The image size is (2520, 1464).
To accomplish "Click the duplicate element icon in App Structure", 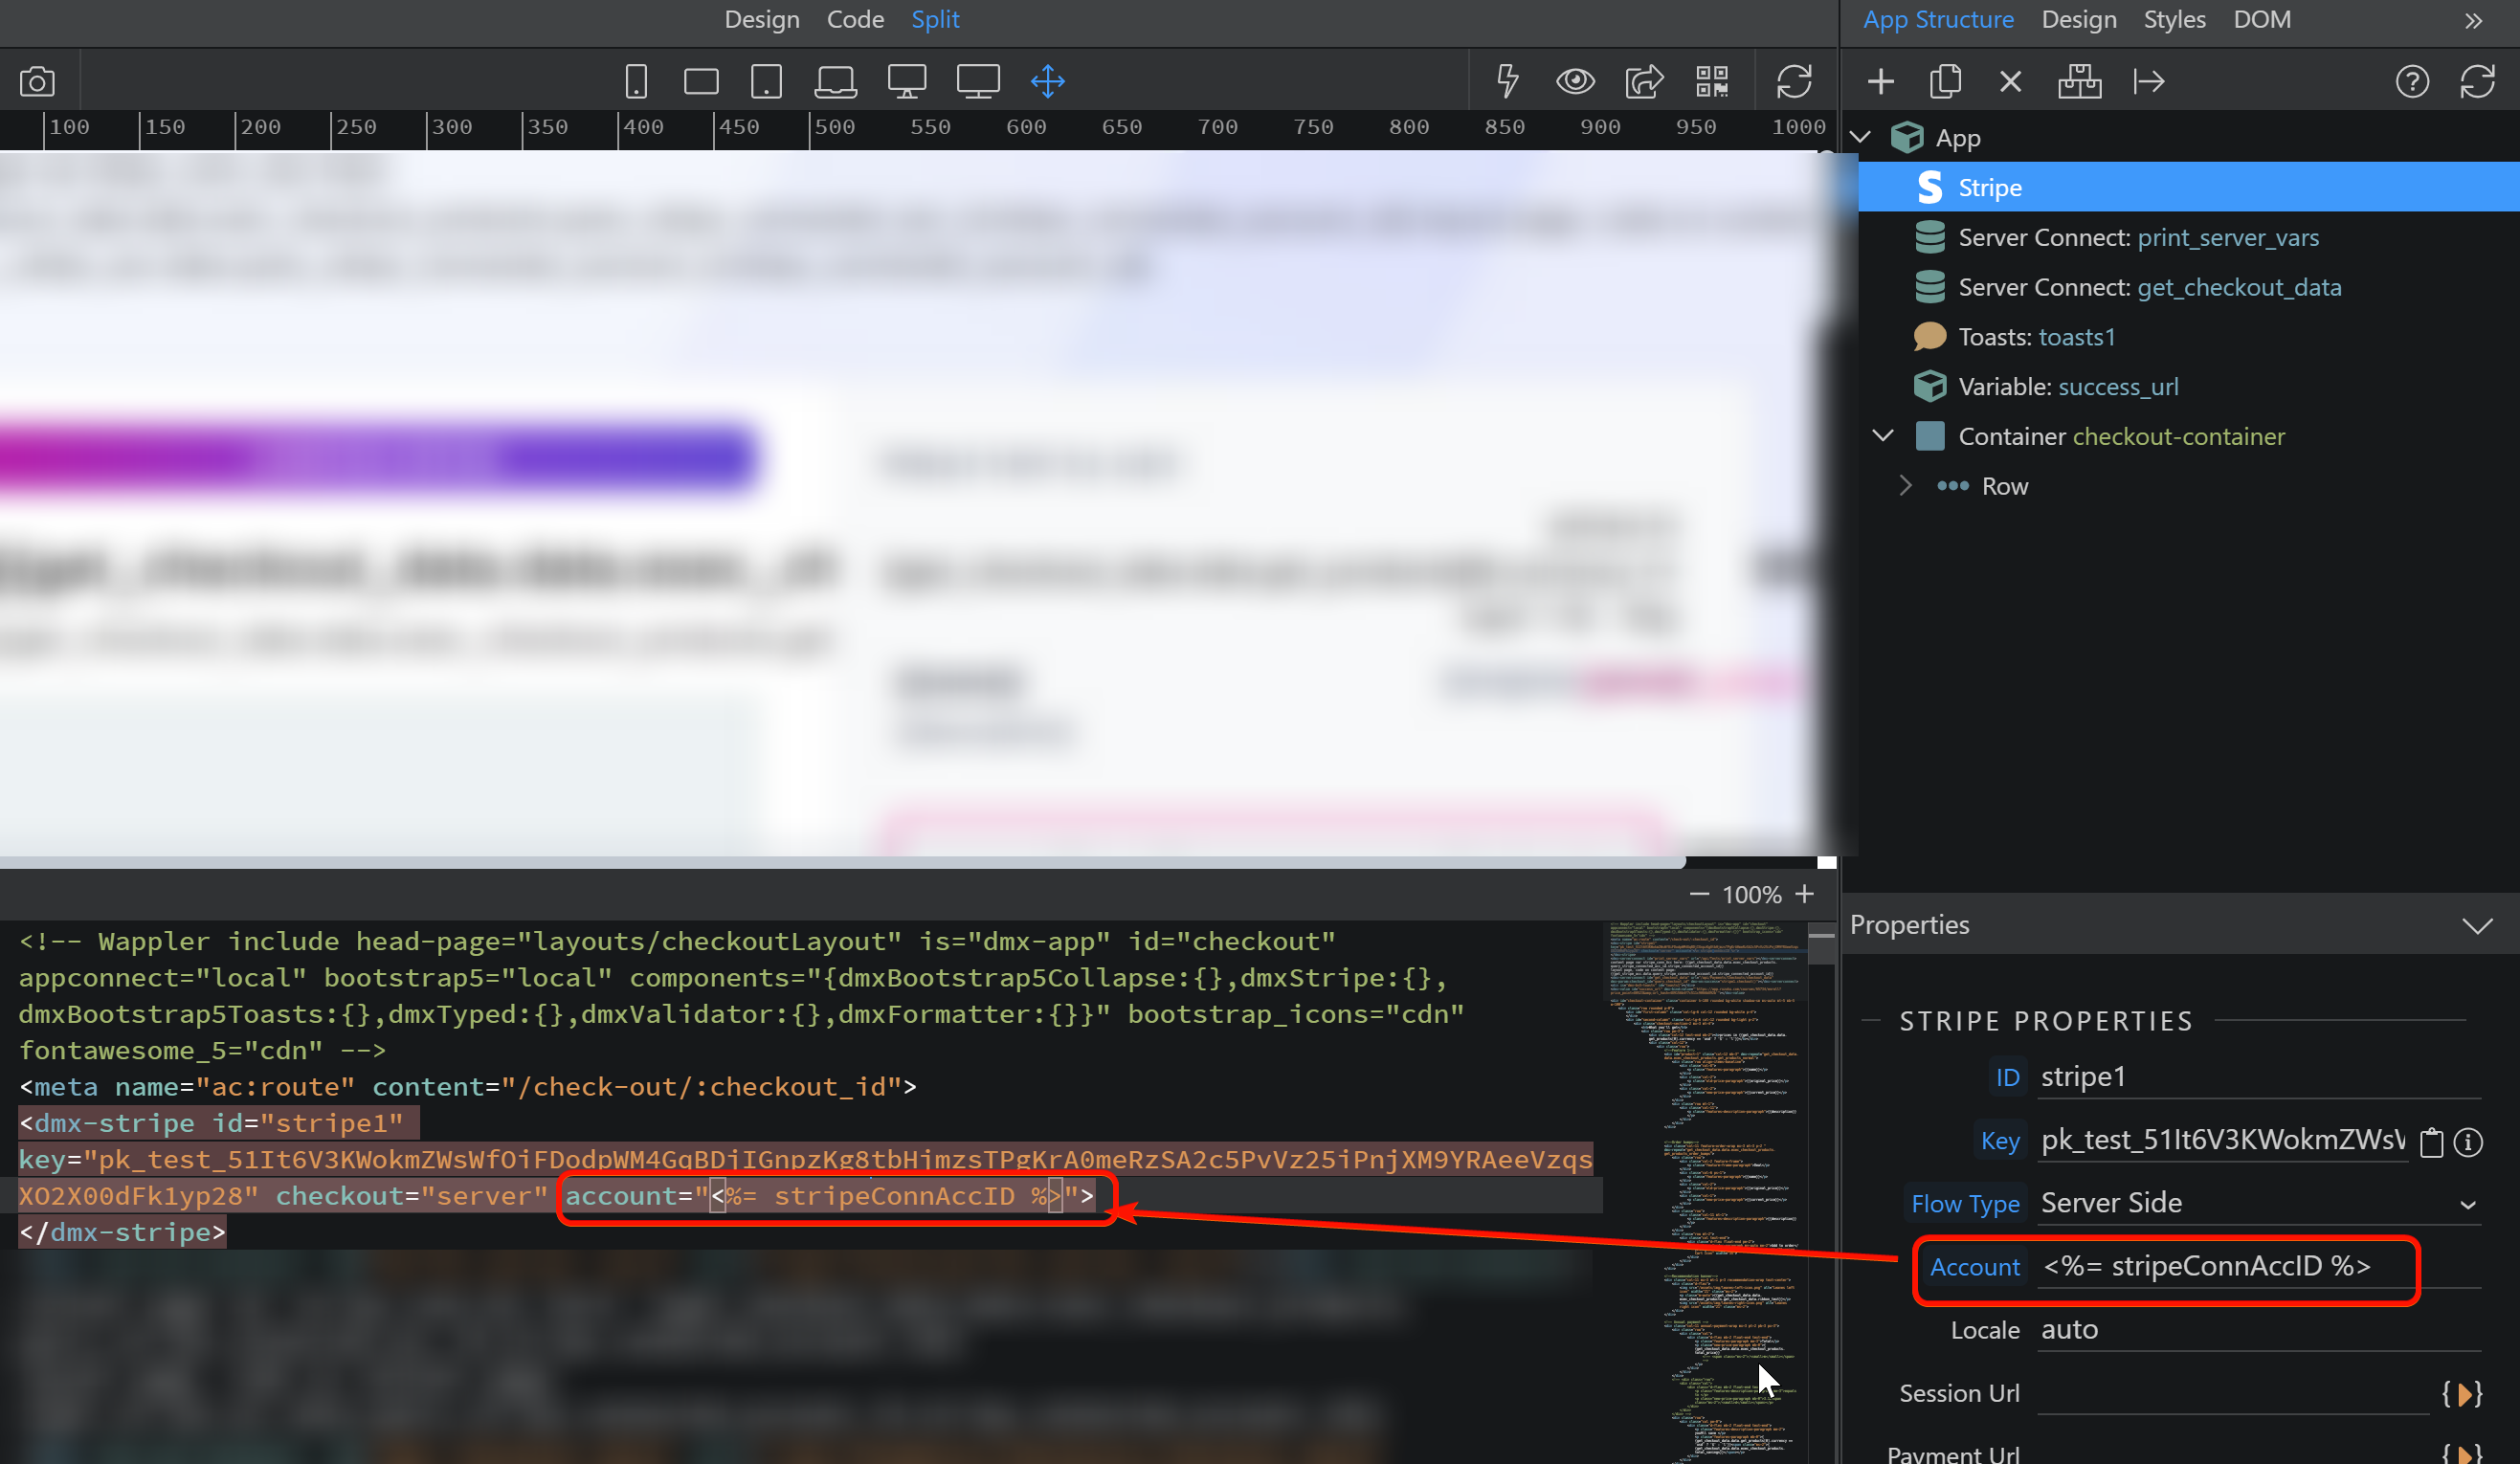I will point(1945,81).
